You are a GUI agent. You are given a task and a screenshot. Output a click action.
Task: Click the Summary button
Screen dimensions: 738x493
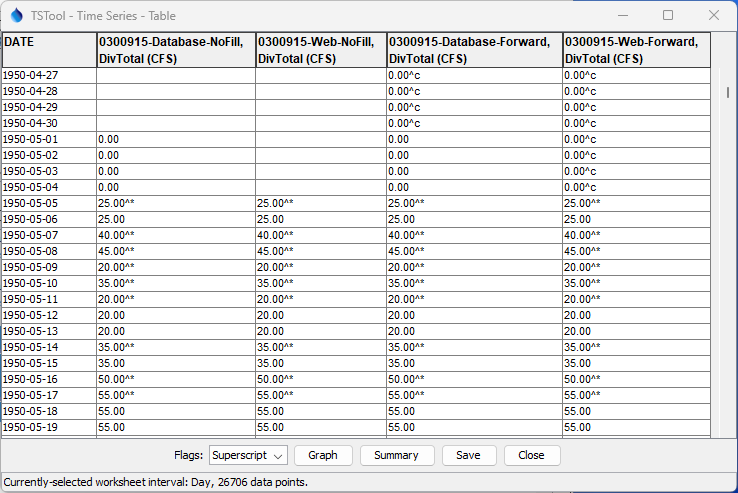pyautogui.click(x=396, y=455)
